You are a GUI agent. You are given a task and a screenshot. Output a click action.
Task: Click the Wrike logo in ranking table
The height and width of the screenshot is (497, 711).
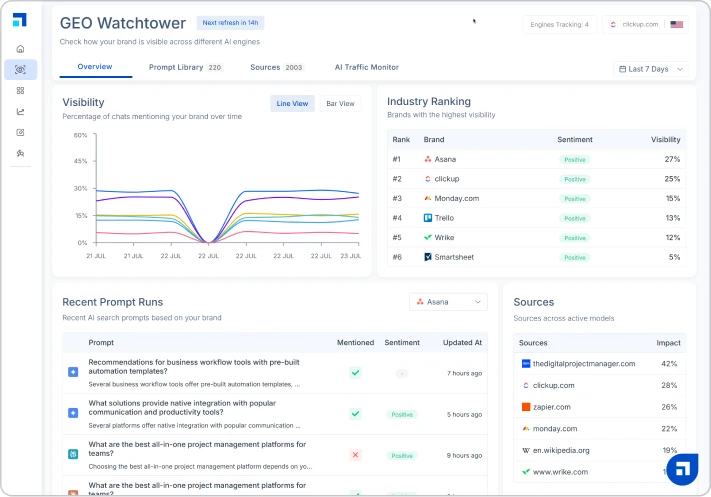coord(428,237)
